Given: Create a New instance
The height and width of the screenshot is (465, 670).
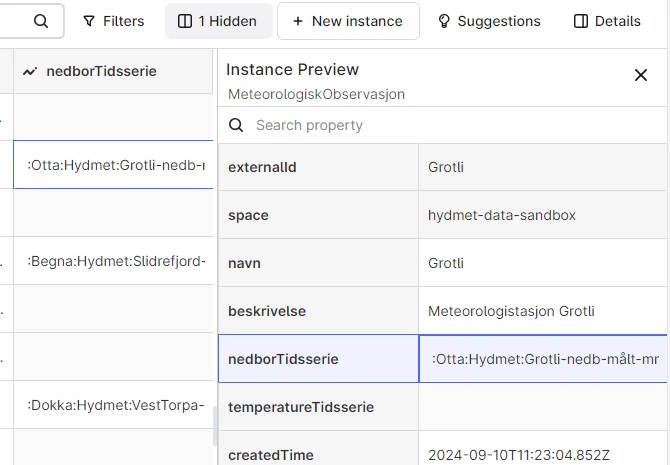Looking at the screenshot, I should [x=347, y=21].
